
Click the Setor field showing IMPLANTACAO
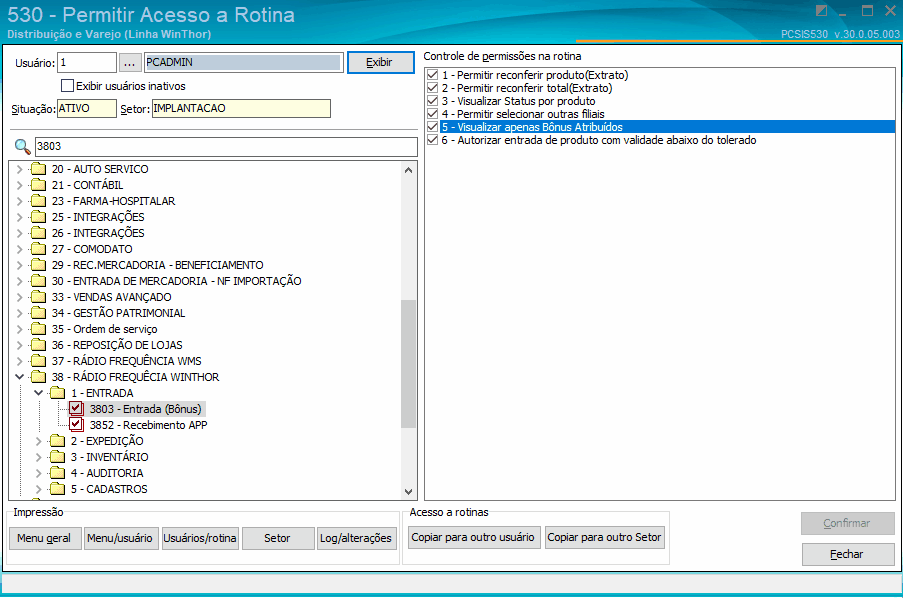click(241, 108)
